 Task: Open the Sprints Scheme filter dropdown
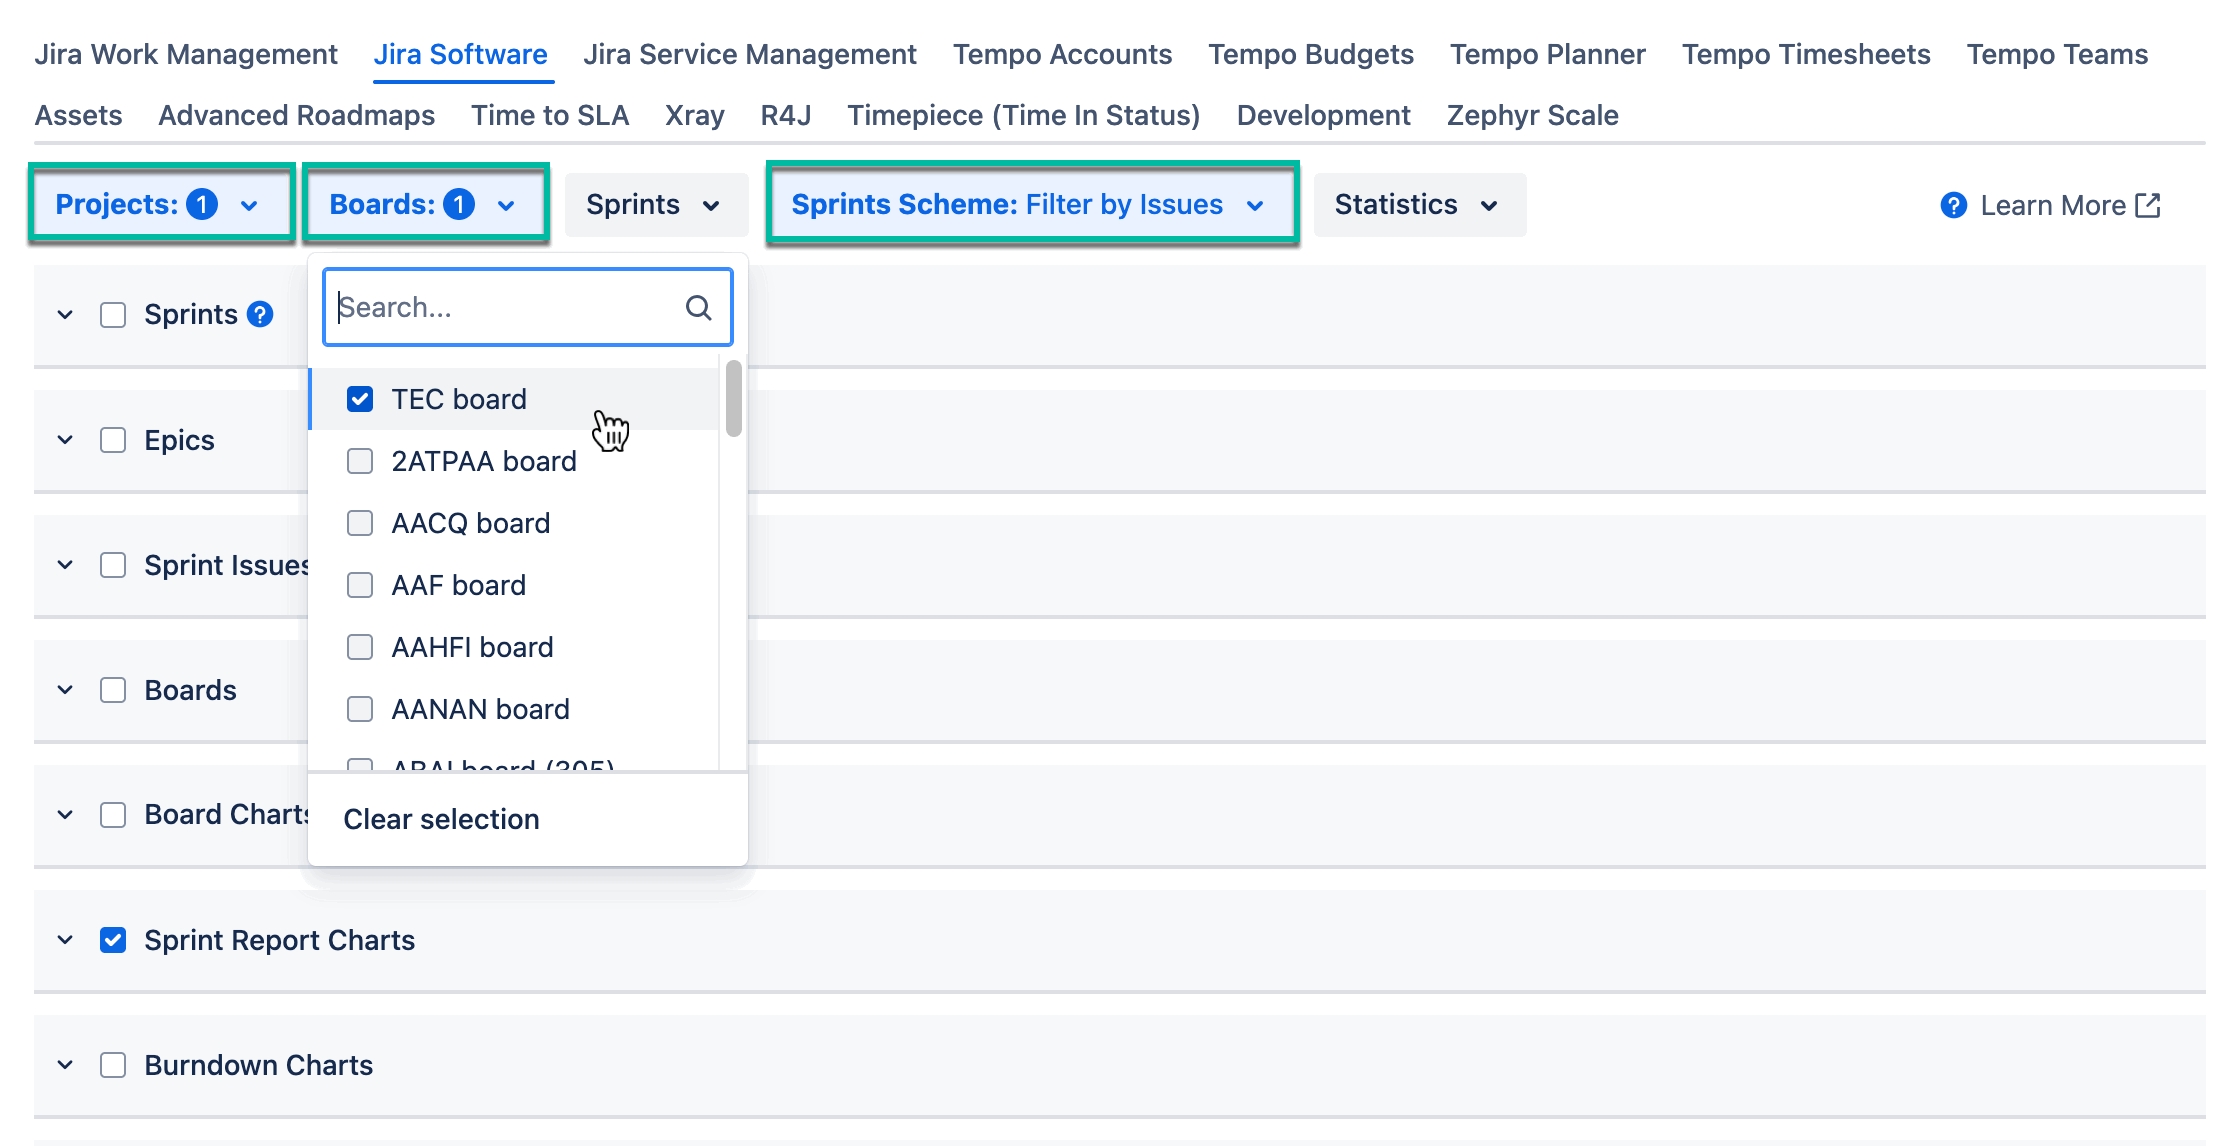(x=1031, y=204)
